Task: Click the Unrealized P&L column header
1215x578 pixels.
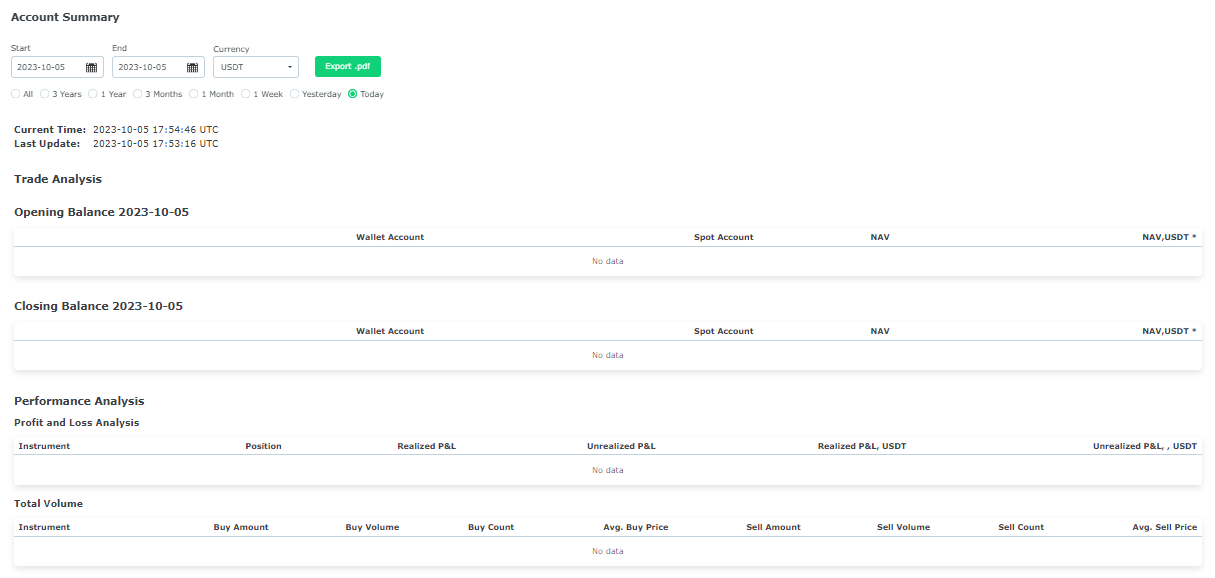Action: pyautogui.click(x=621, y=446)
